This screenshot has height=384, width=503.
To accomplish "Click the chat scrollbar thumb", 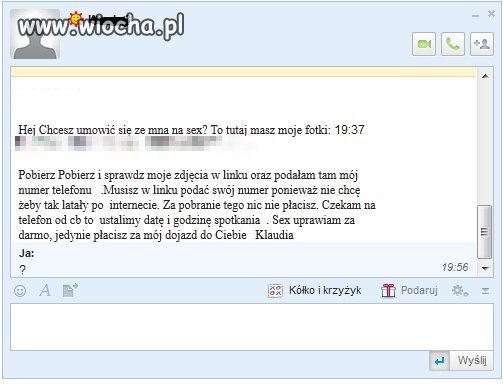I will (x=485, y=232).
